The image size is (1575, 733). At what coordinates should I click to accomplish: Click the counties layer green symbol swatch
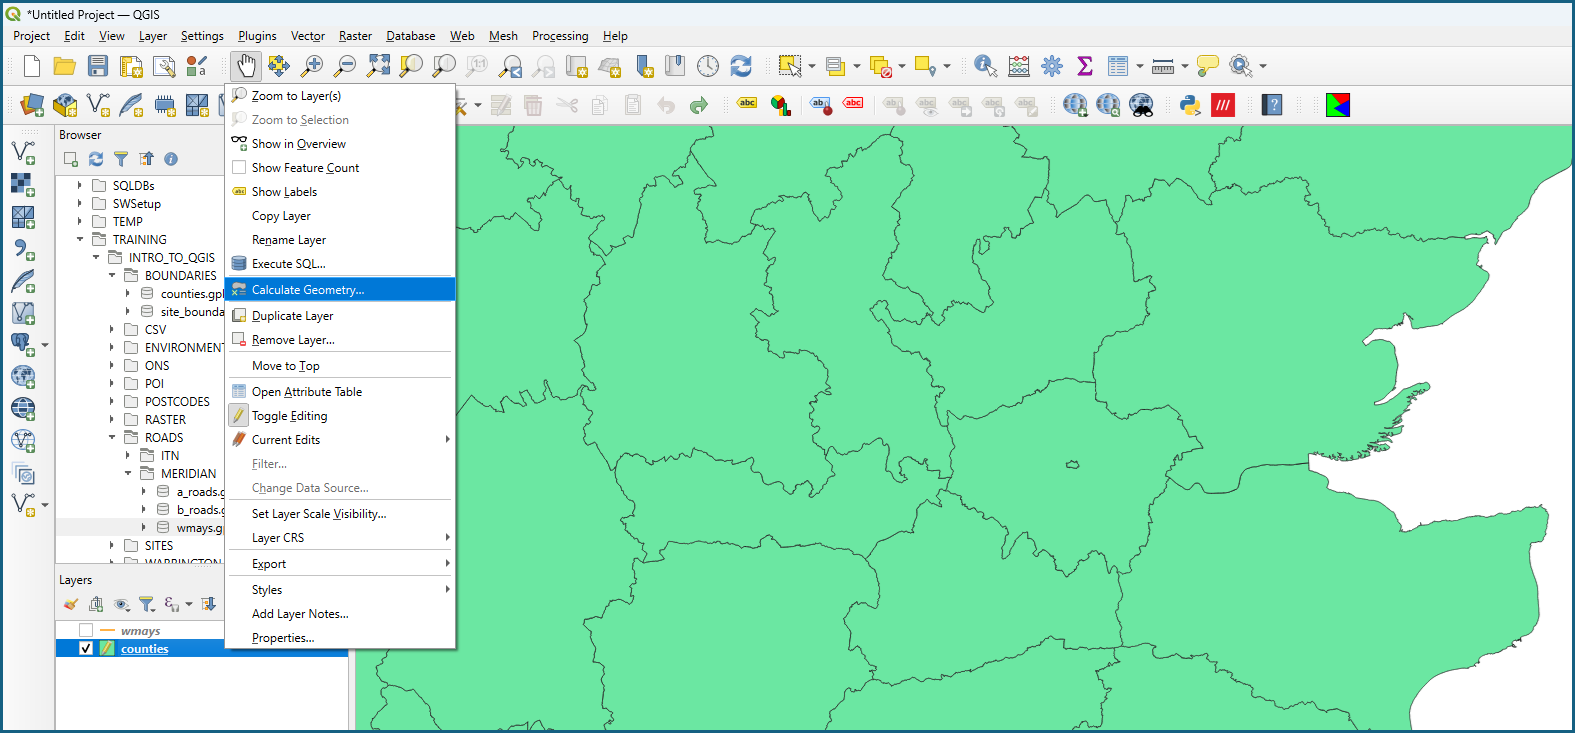click(x=107, y=649)
